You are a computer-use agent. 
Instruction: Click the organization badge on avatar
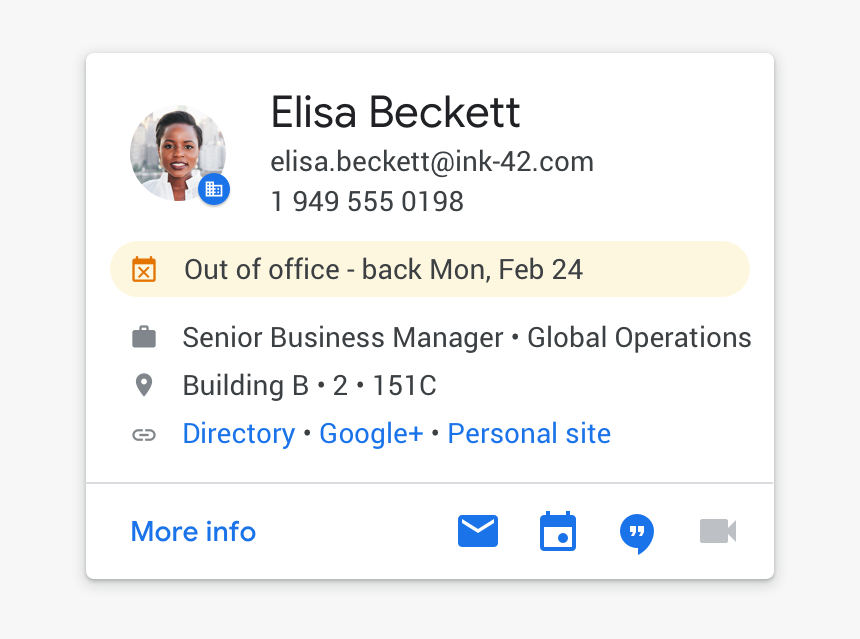(x=214, y=188)
